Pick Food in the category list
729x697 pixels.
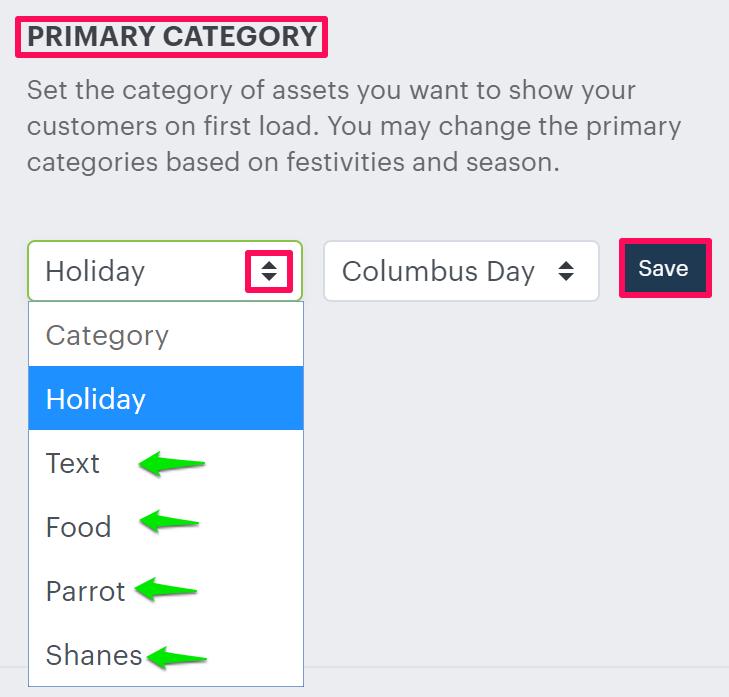click(x=78, y=527)
